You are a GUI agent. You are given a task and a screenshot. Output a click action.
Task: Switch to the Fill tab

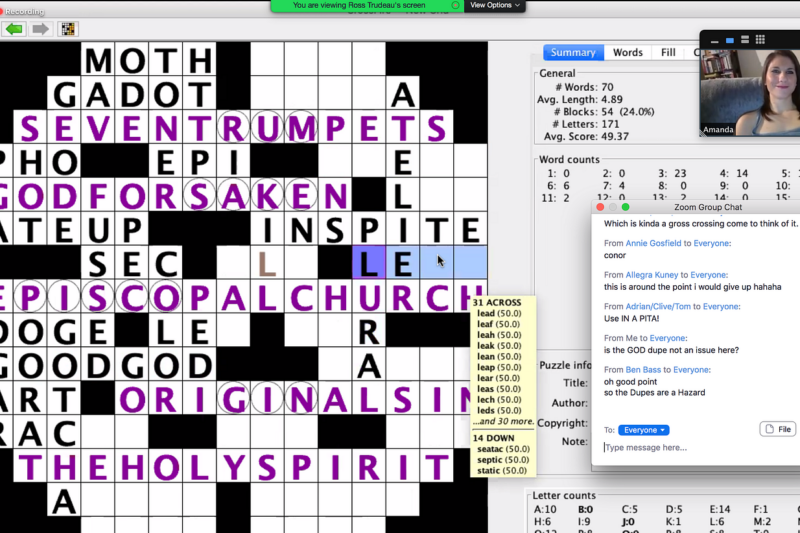668,52
